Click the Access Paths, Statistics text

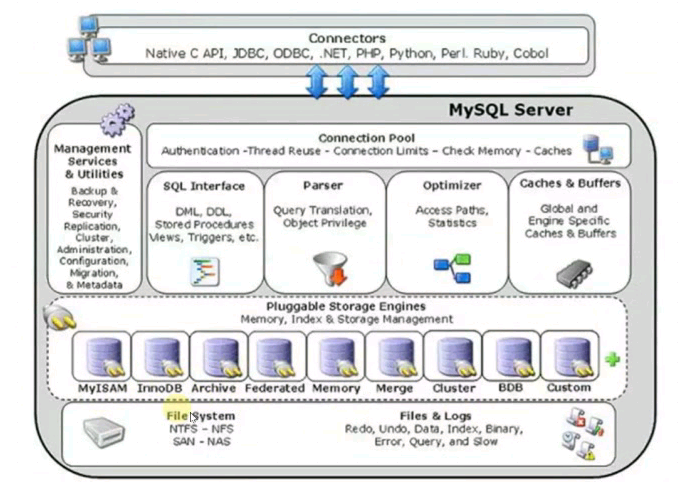[452, 217]
